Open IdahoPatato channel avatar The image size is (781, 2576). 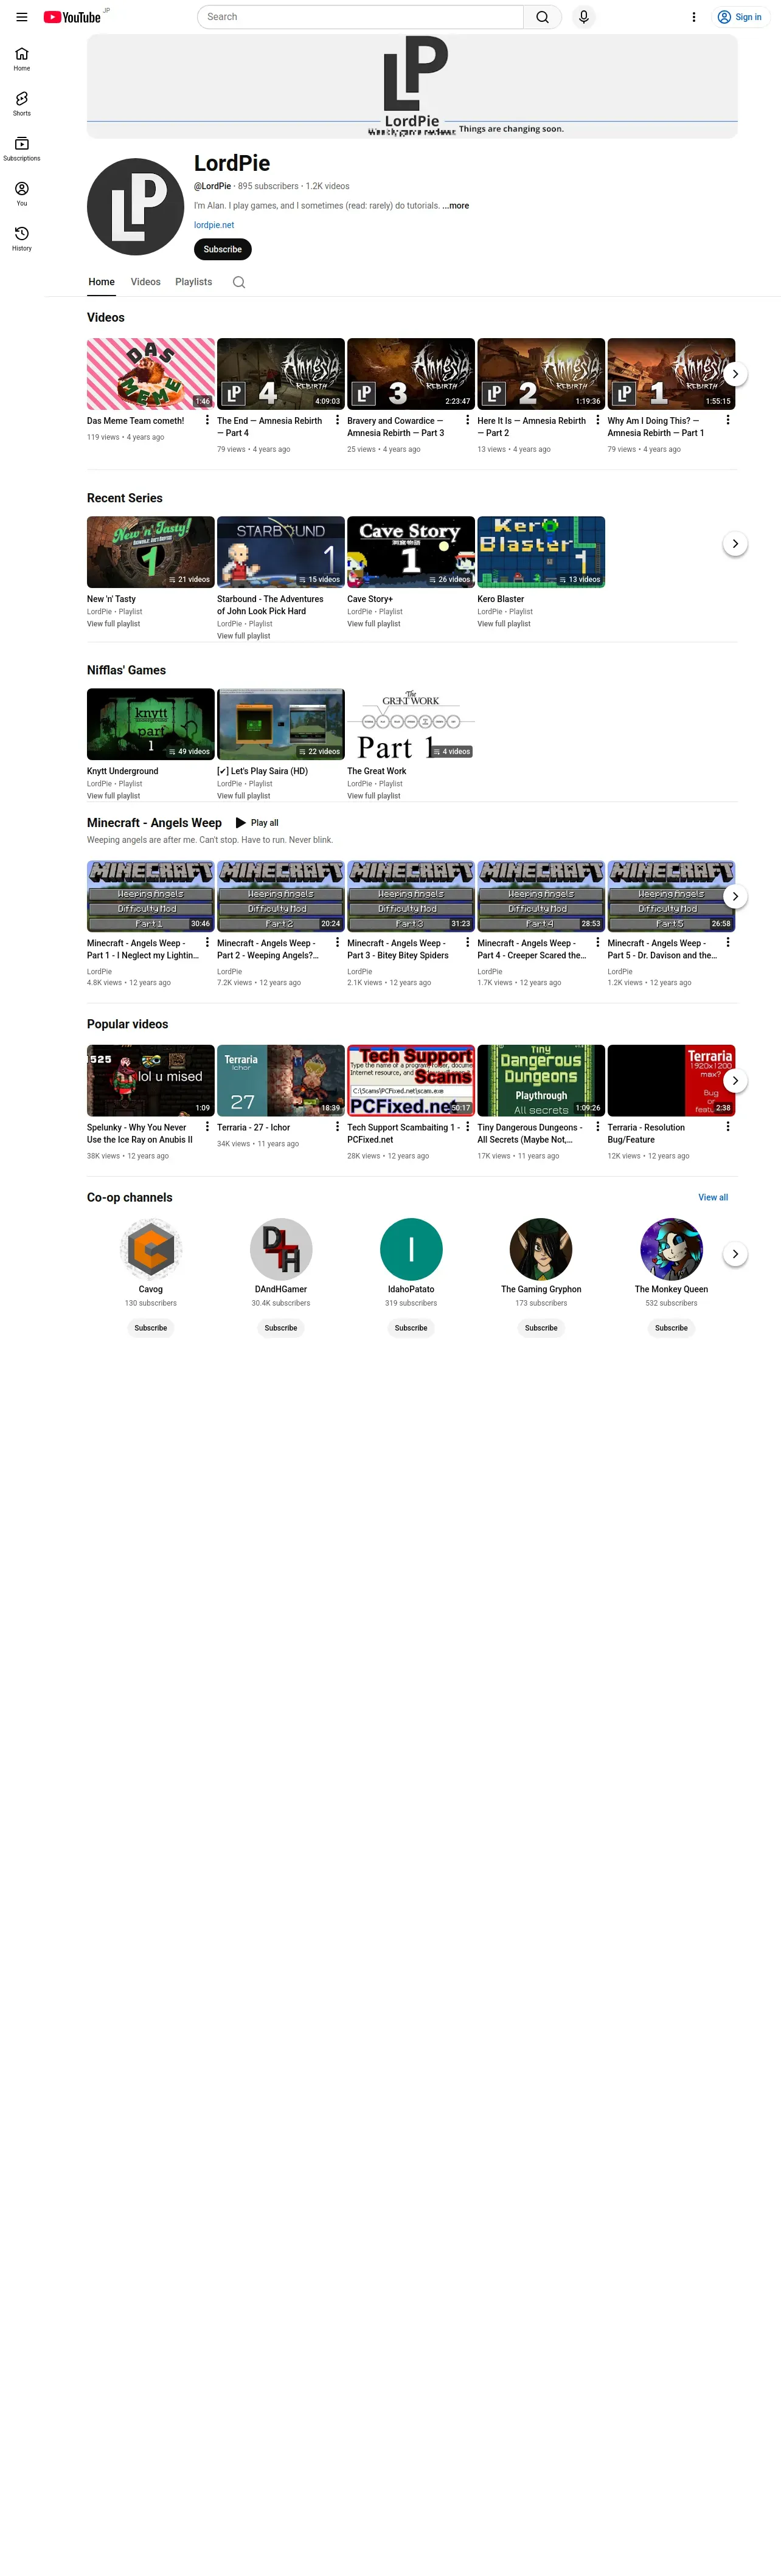(411, 1249)
